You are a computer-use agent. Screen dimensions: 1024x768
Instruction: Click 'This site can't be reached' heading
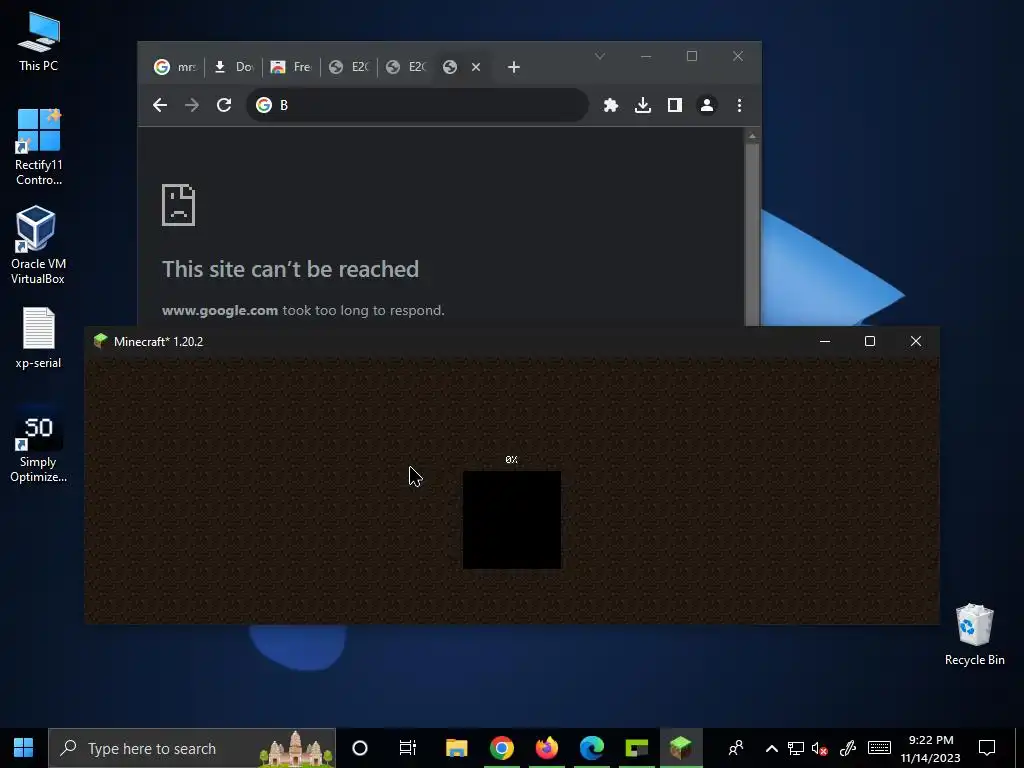[x=291, y=269]
